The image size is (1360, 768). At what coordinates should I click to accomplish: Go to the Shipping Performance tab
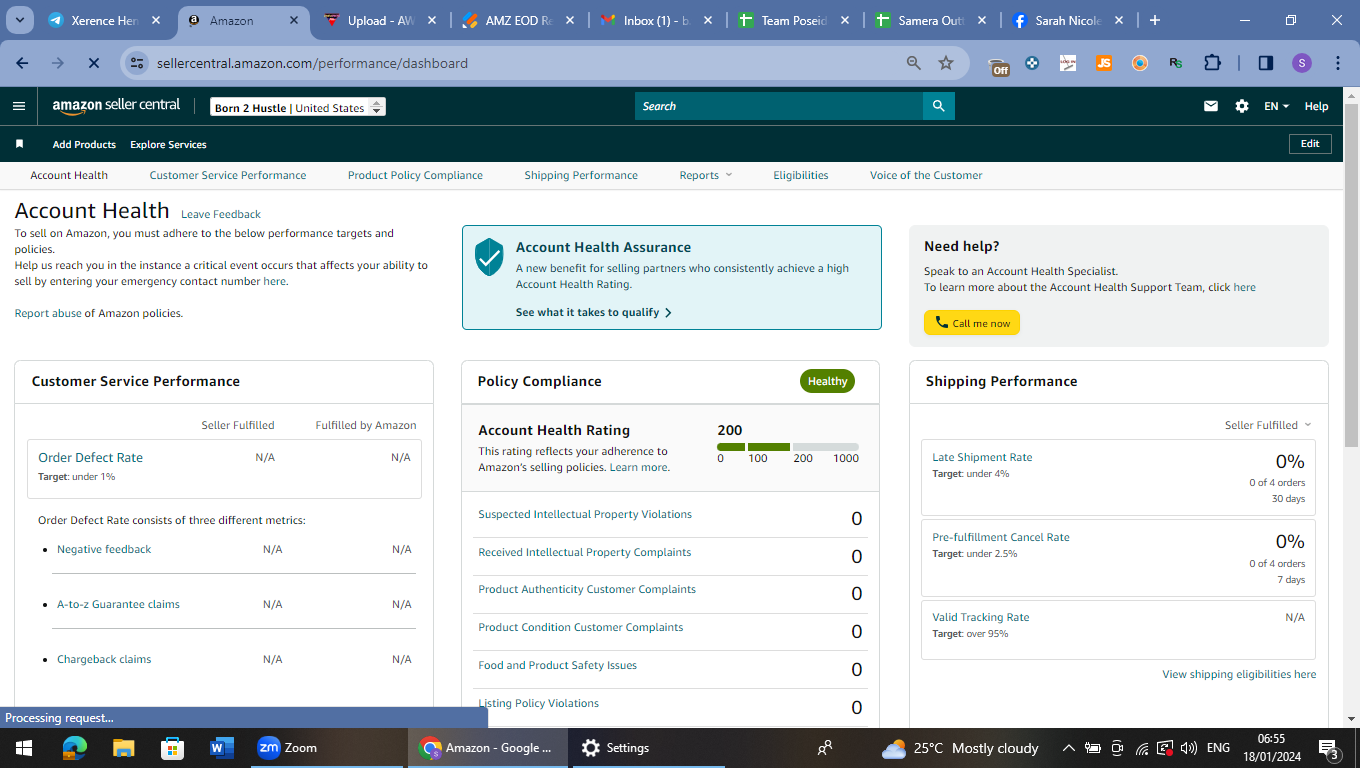pos(581,175)
